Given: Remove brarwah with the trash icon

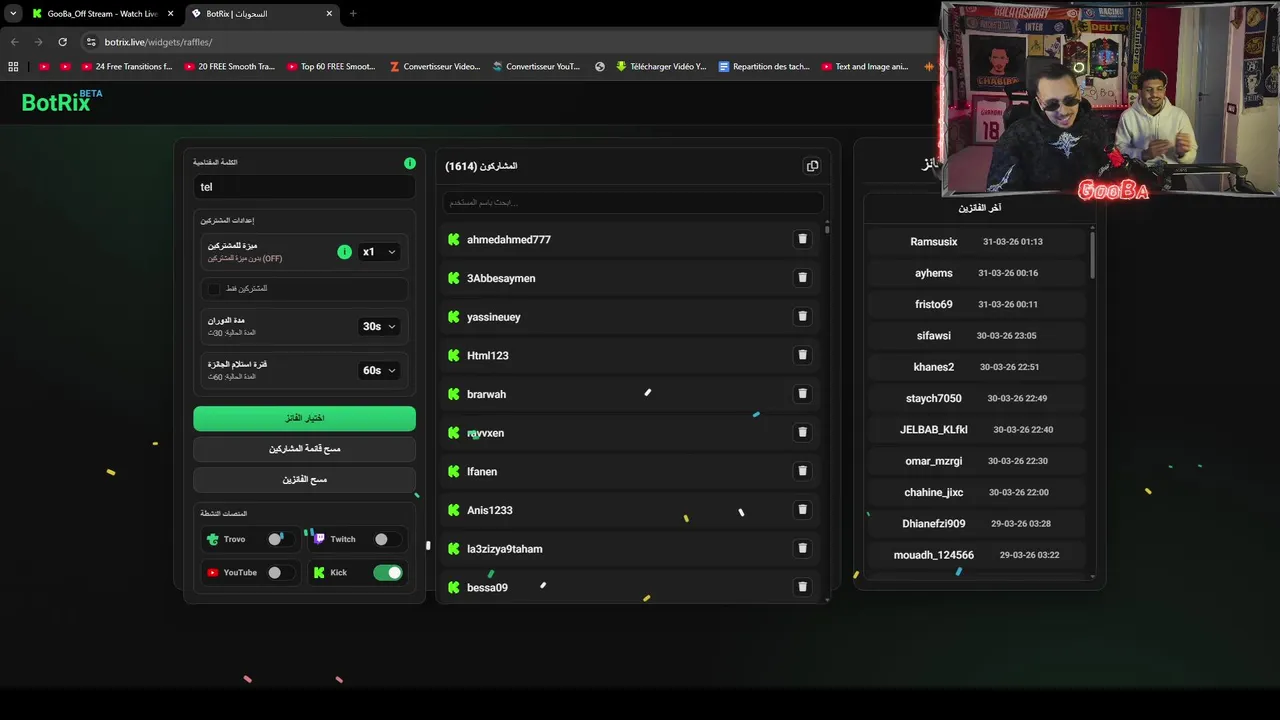Looking at the screenshot, I should click(802, 394).
